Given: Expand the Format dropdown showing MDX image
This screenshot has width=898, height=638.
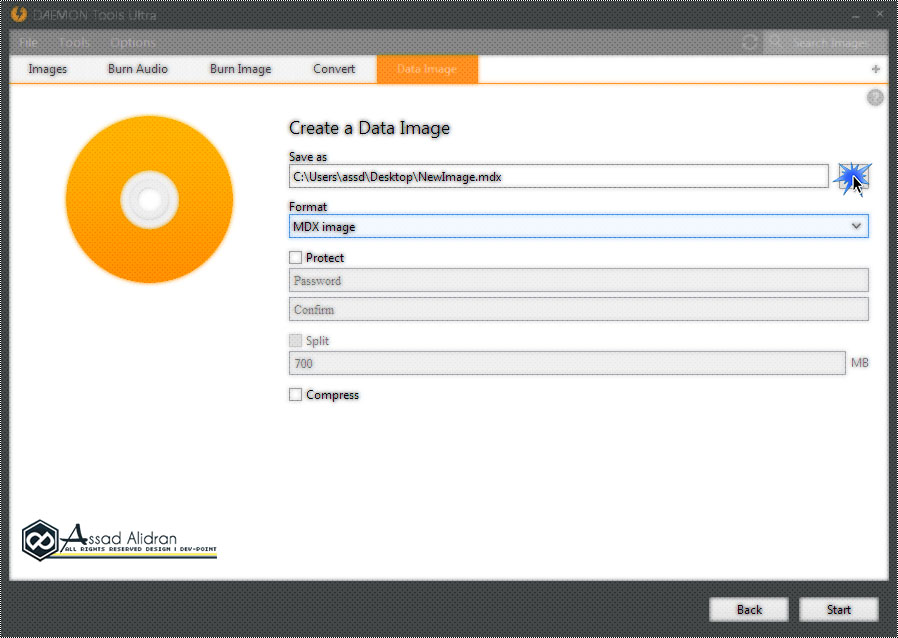Looking at the screenshot, I should point(578,226).
